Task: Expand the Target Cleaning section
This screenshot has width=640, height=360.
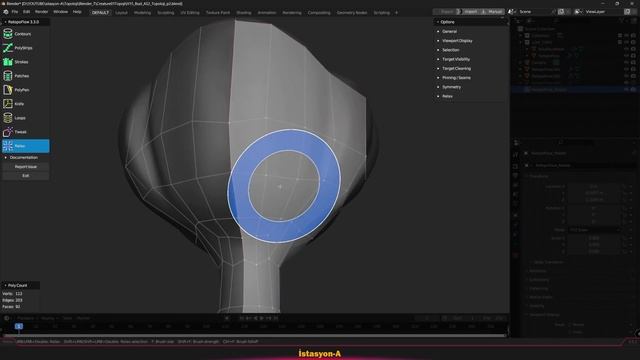Action: (456, 69)
